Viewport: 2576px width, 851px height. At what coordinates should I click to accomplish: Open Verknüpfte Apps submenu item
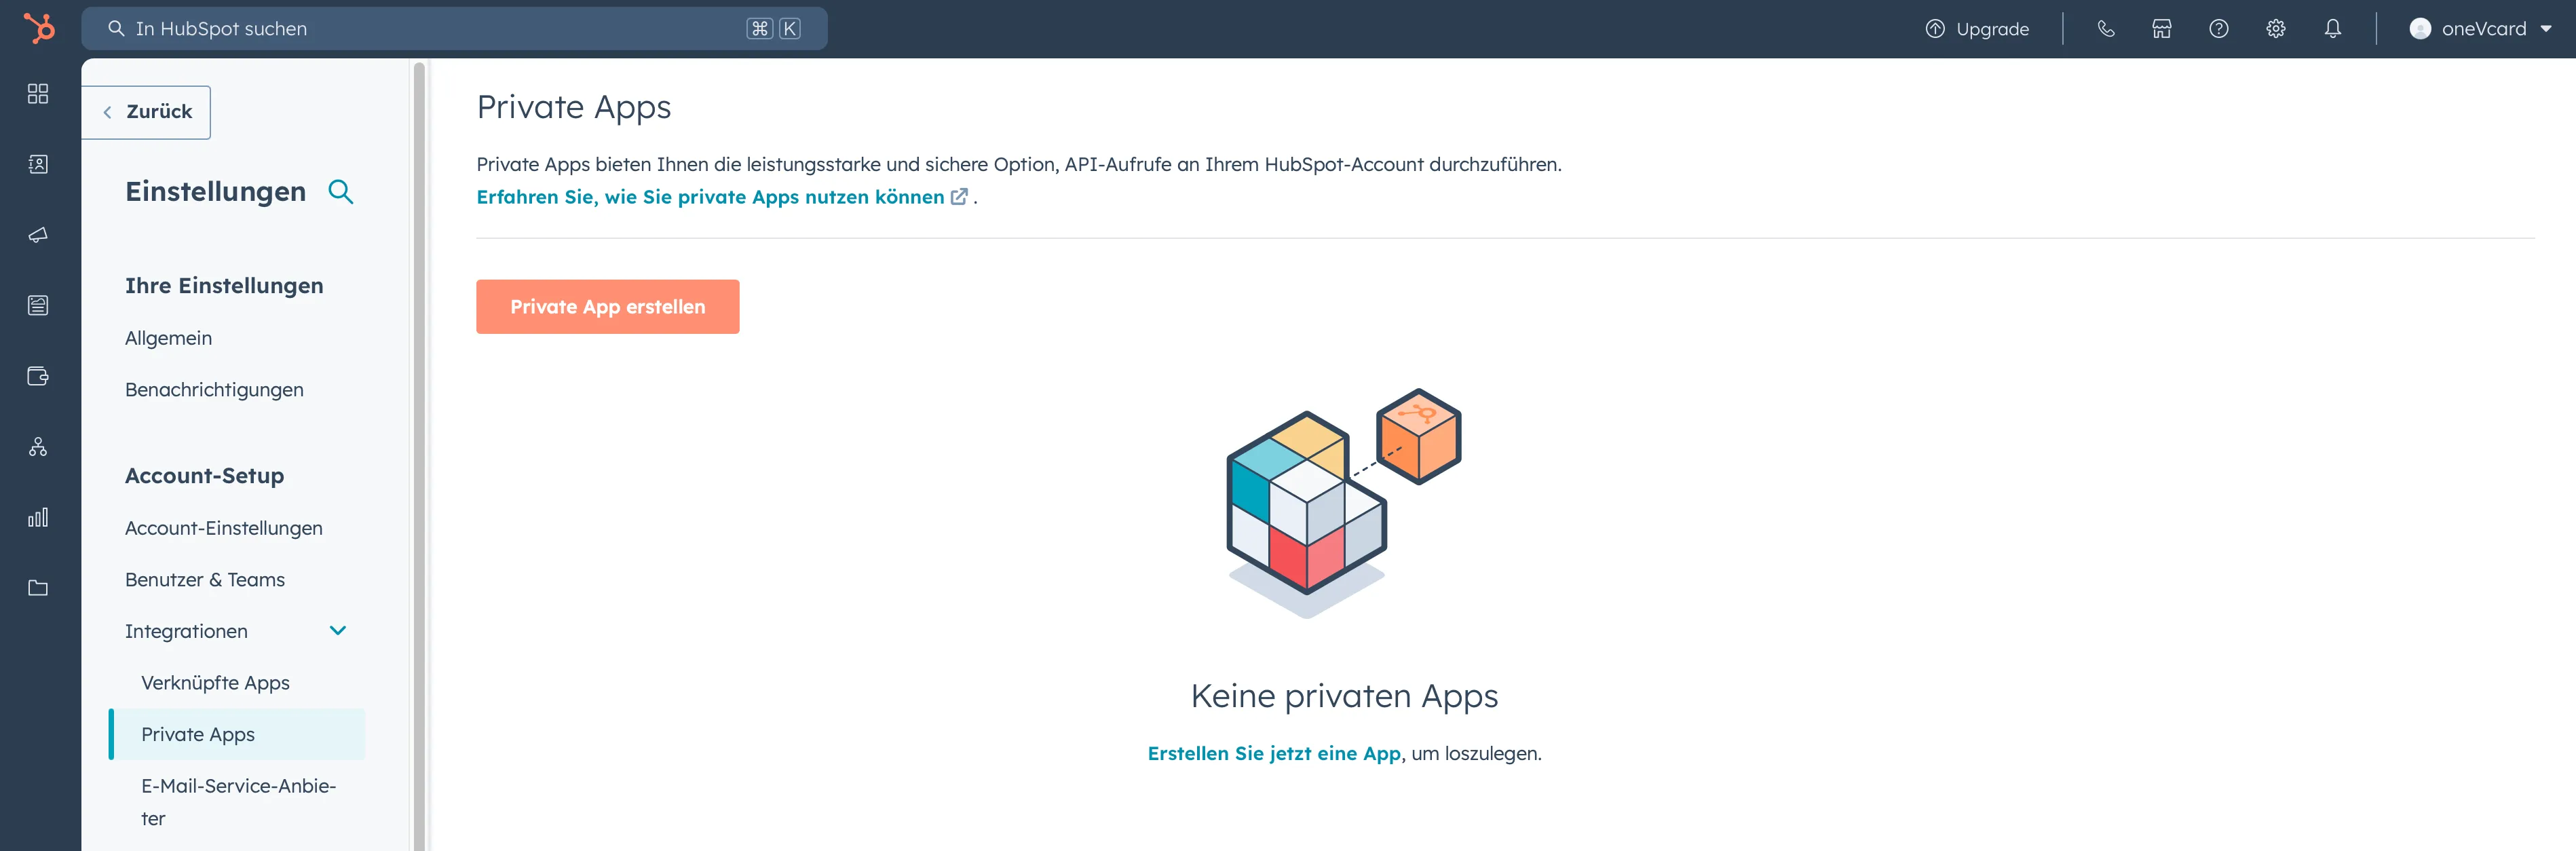tap(215, 683)
